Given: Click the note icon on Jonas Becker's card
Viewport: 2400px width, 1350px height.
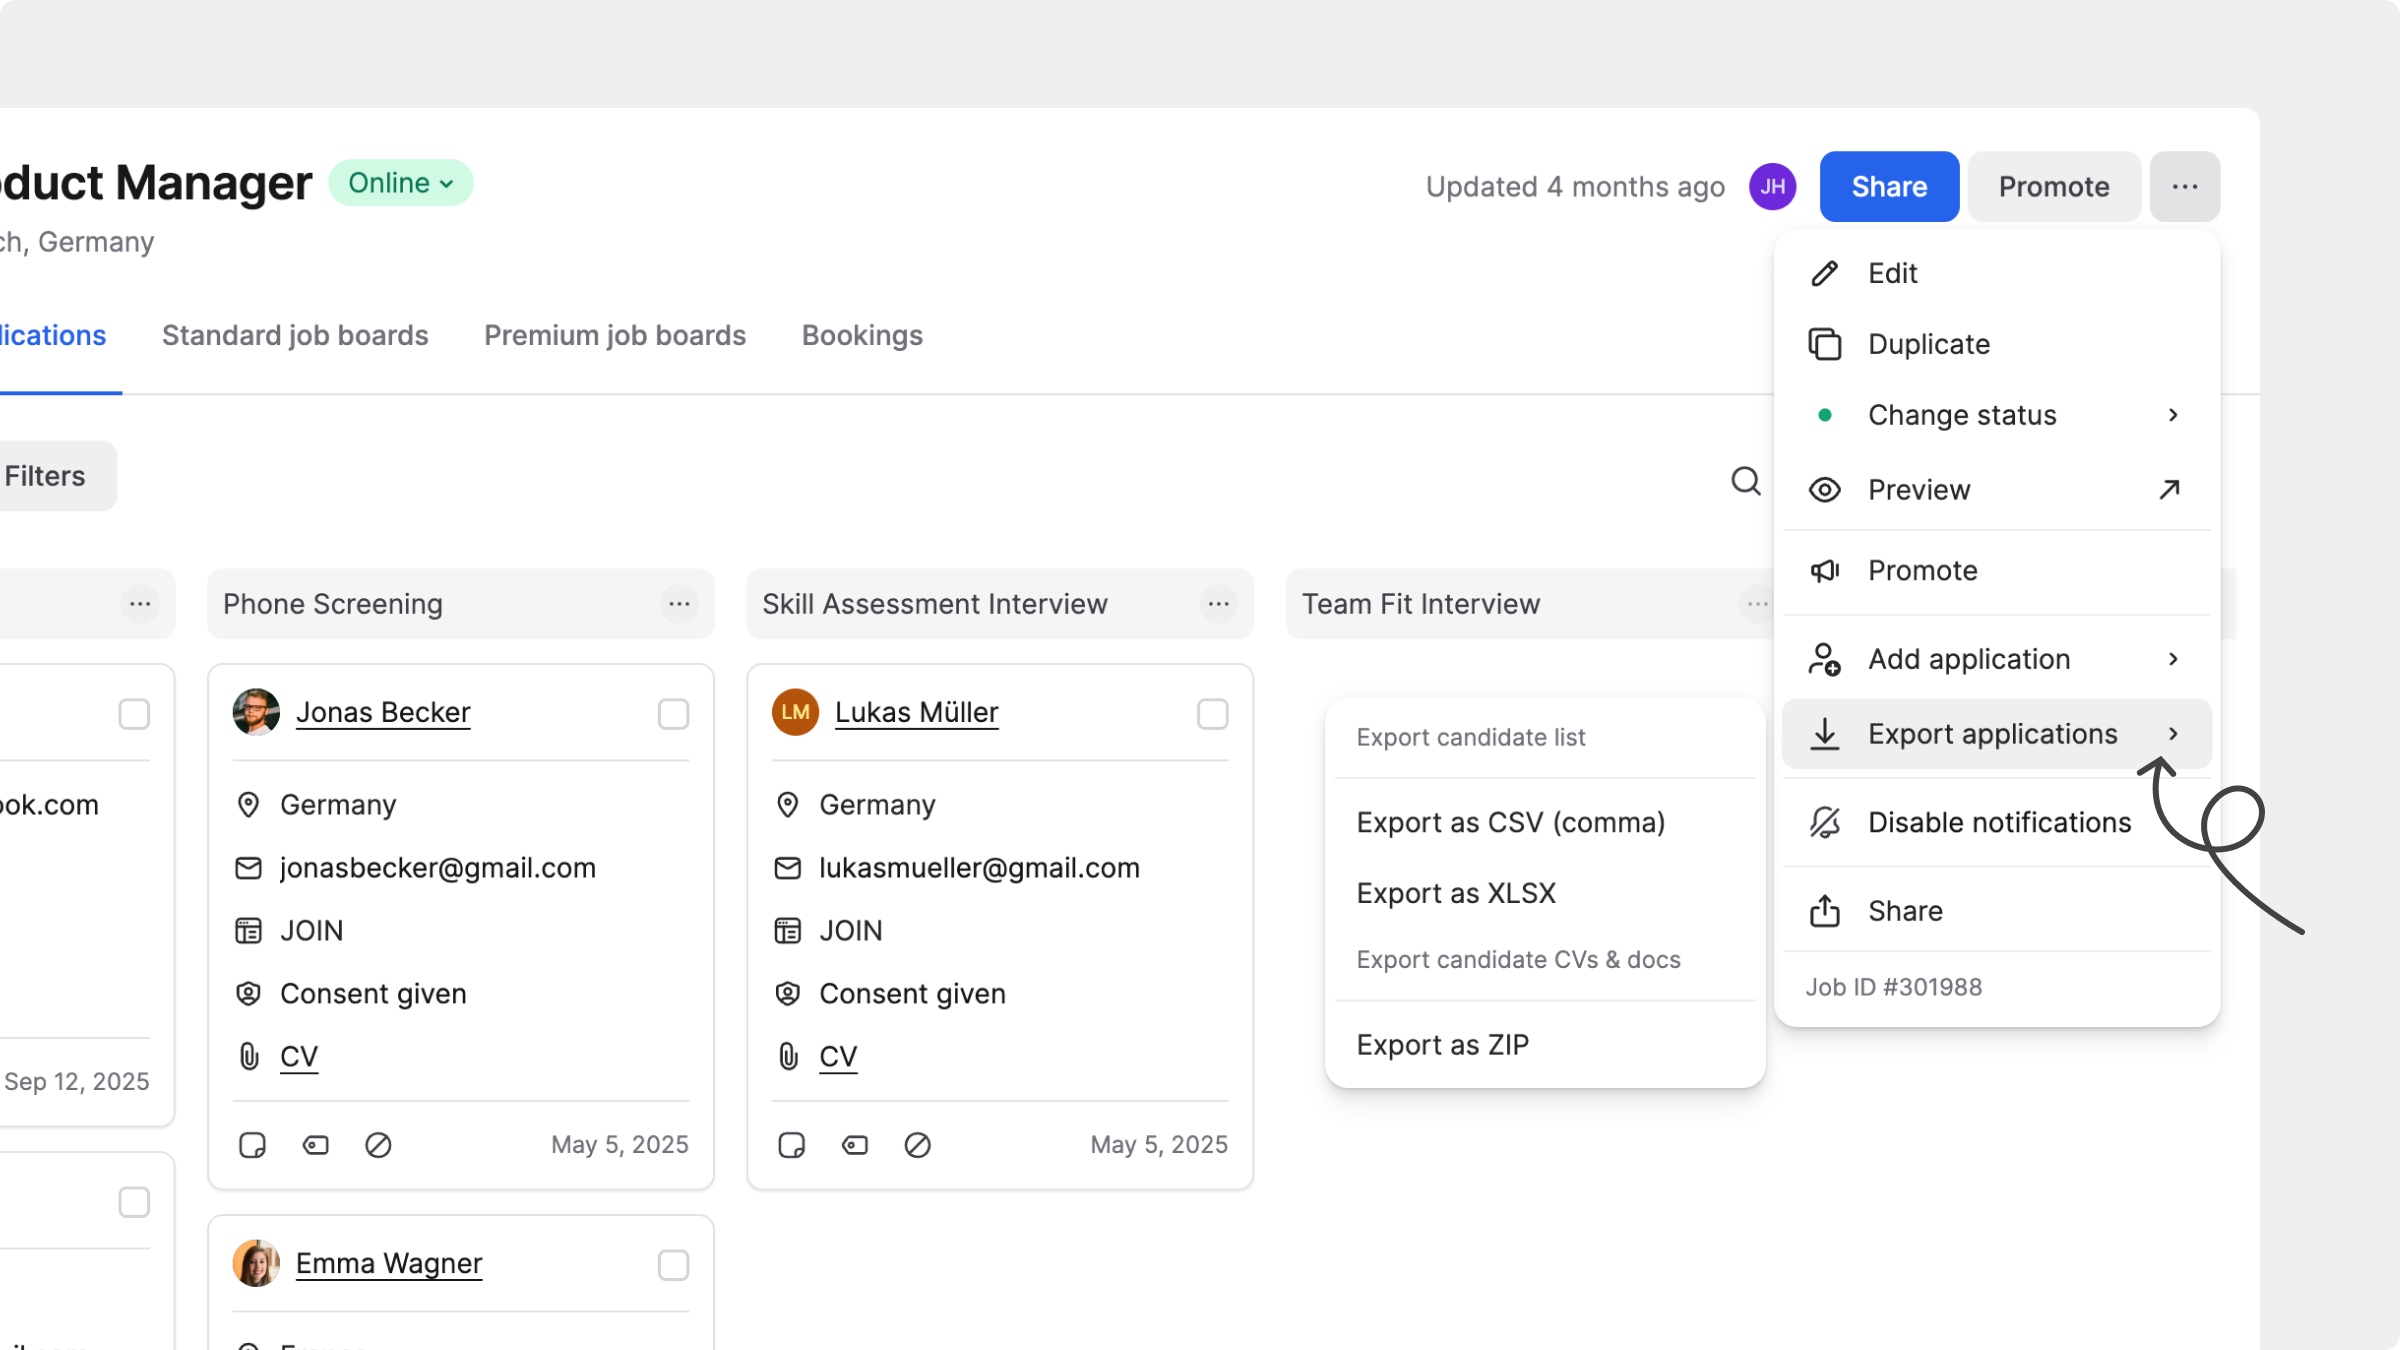Looking at the screenshot, I should [x=252, y=1144].
